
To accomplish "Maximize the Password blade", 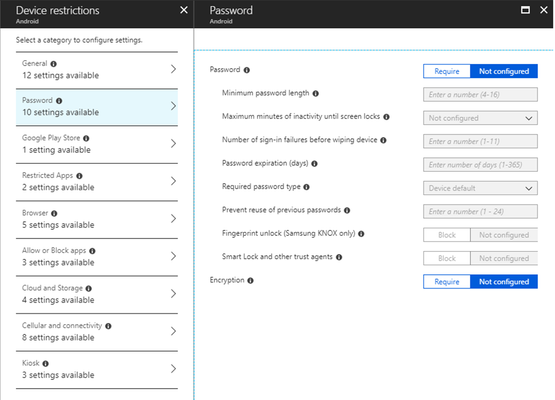I will pos(525,10).
